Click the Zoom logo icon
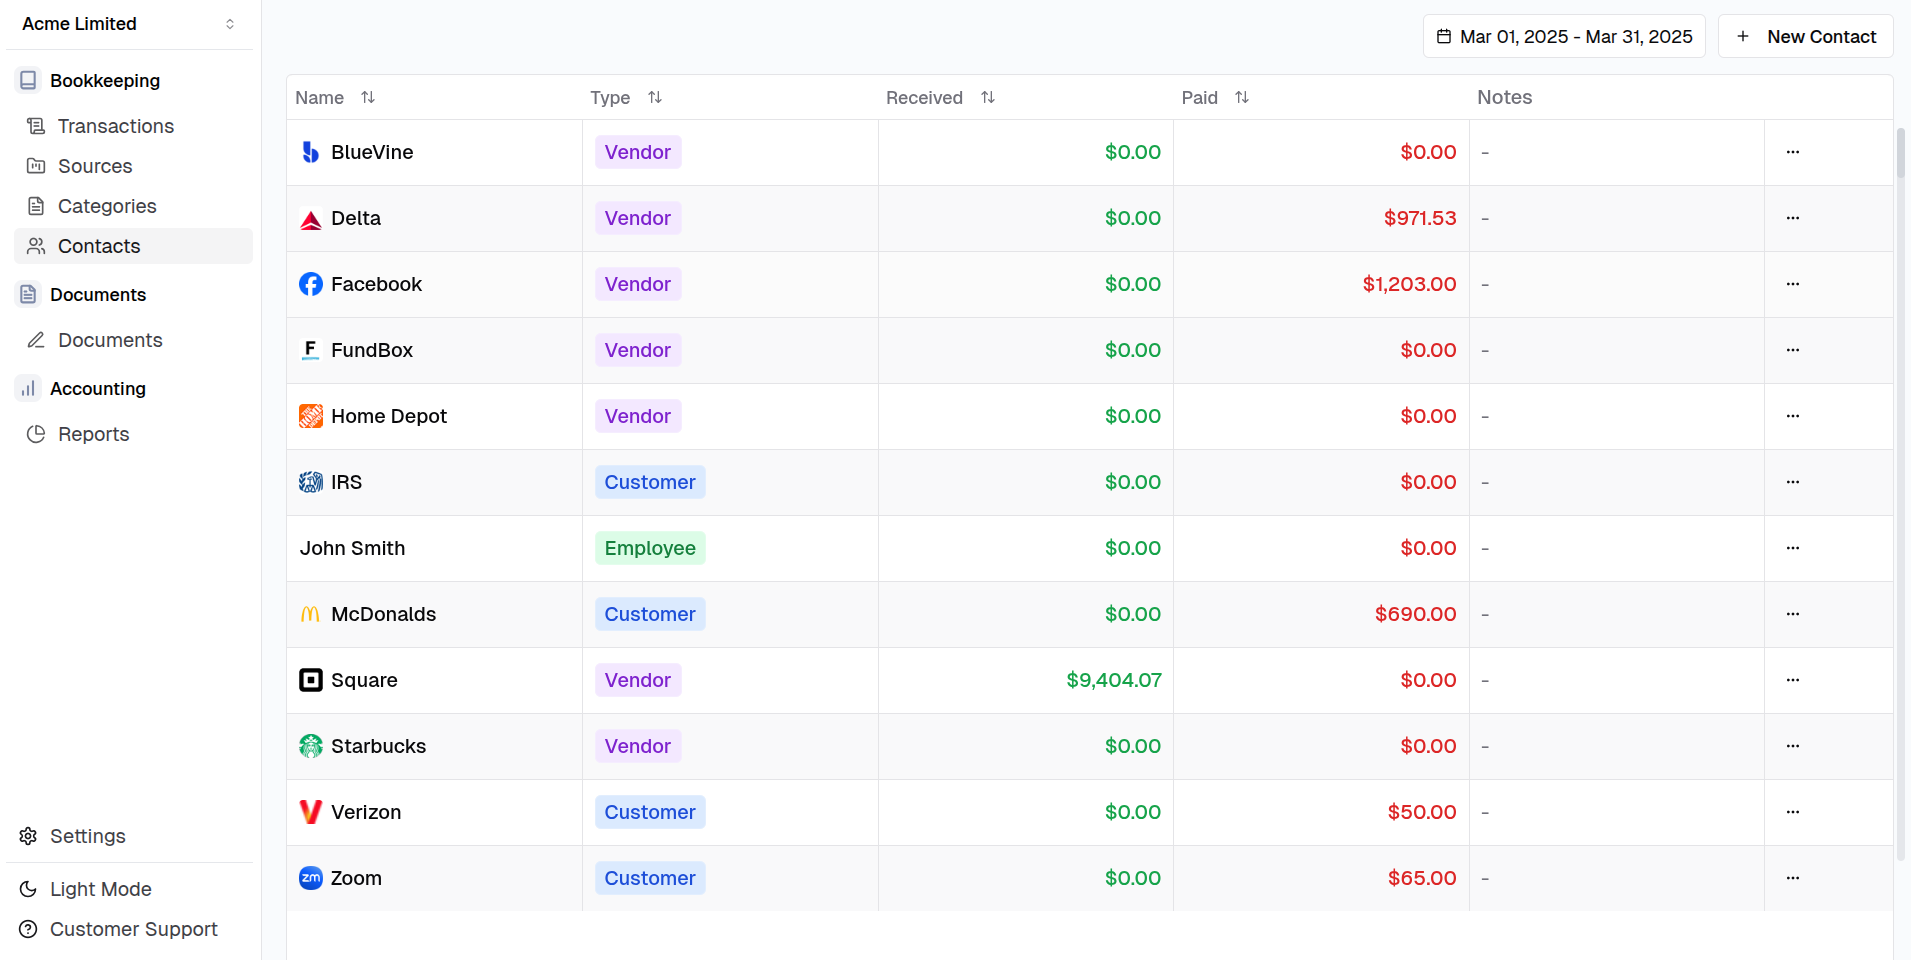The image size is (1911, 960). click(x=311, y=878)
